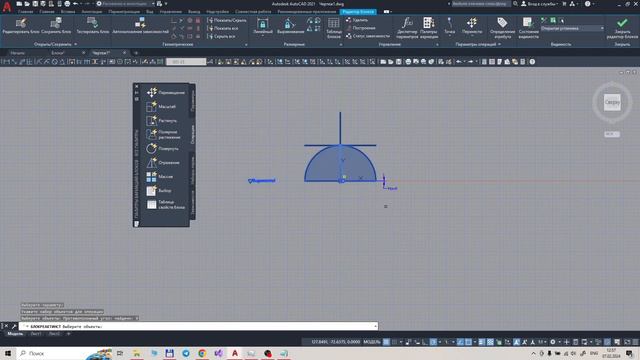Screen dimensions: 640x360
Task: Open Состояния видимости dialog
Action: coord(528,28)
